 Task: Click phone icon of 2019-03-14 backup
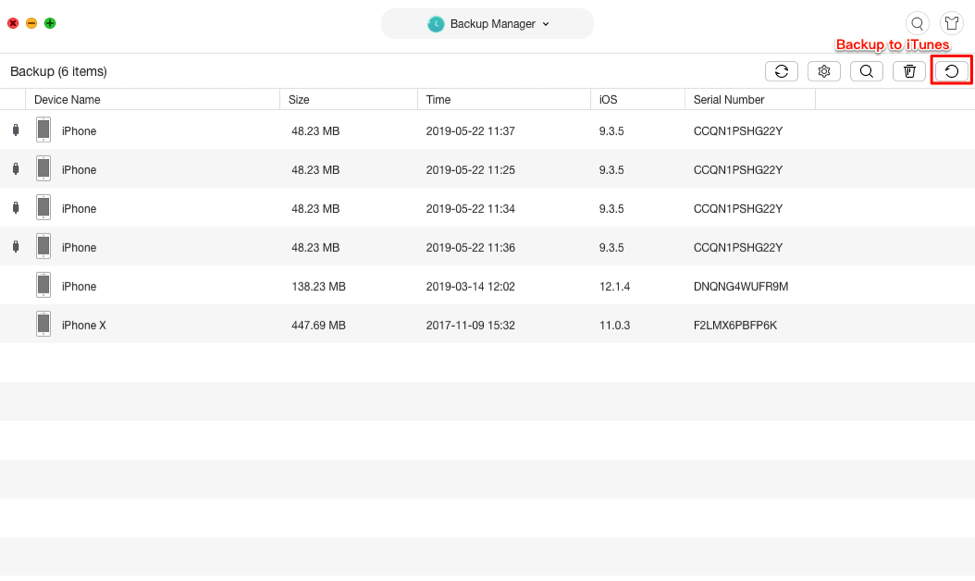click(x=44, y=286)
